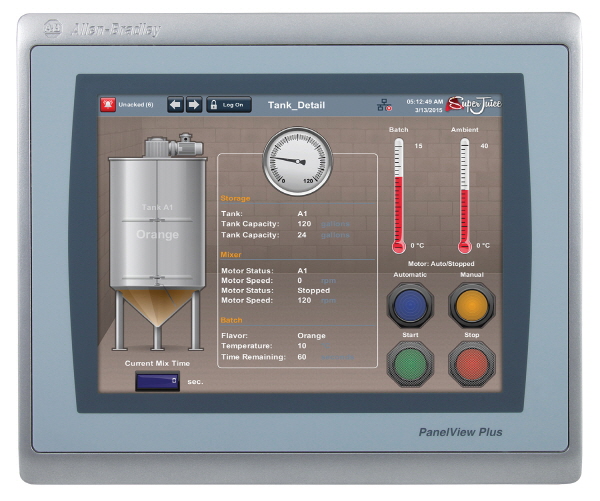The image size is (600, 501).
Task: Click the Storage section heading
Action: [x=236, y=198]
